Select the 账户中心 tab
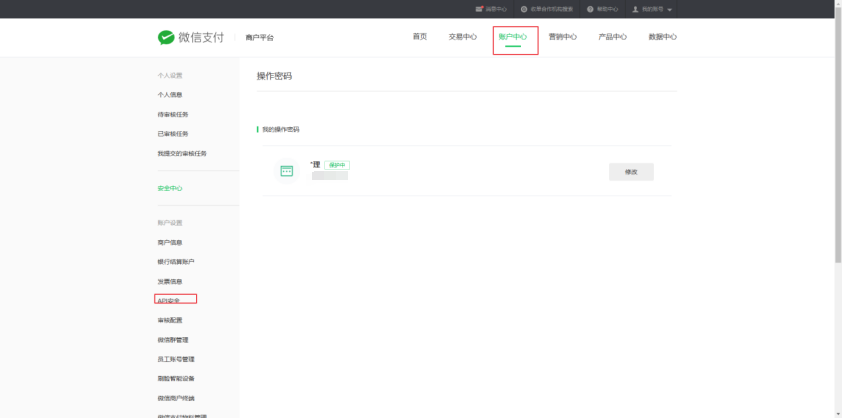842x418 pixels. 513,37
